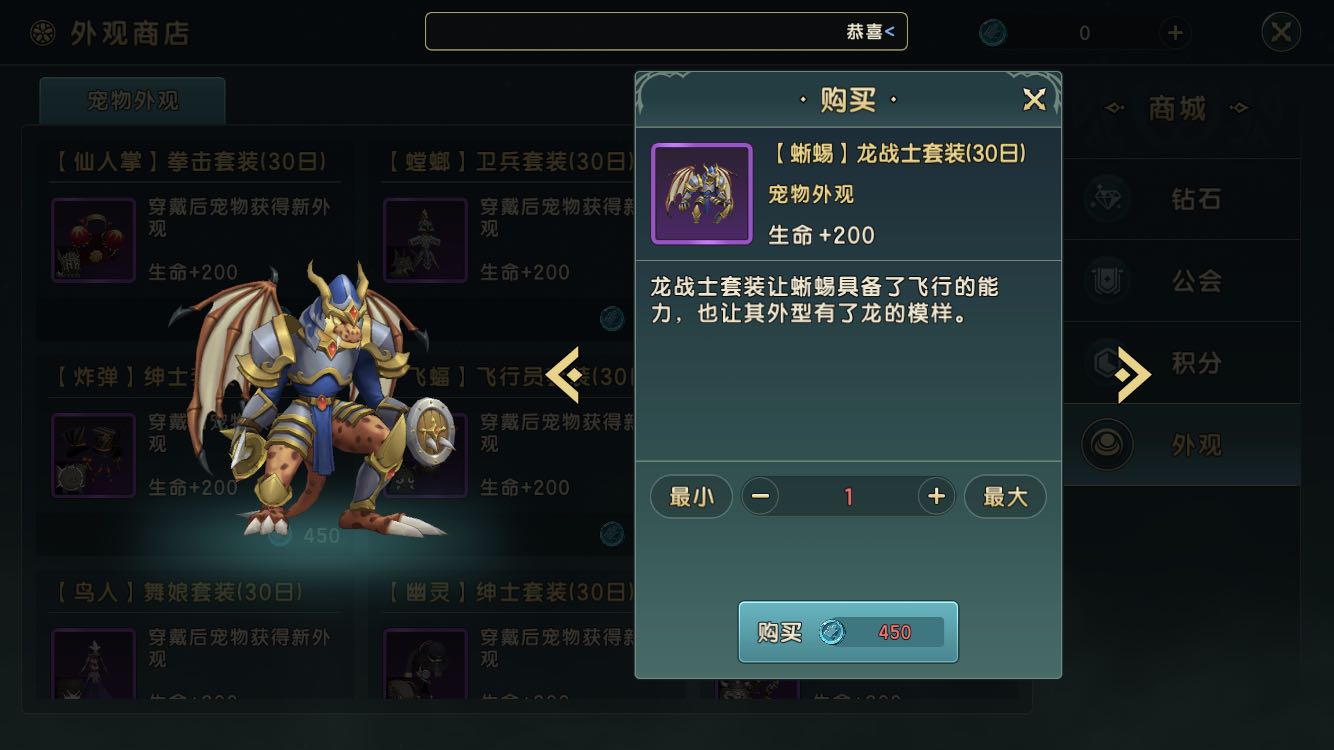
Task: Set quantity to 最大 maximum
Action: pyautogui.click(x=1005, y=496)
